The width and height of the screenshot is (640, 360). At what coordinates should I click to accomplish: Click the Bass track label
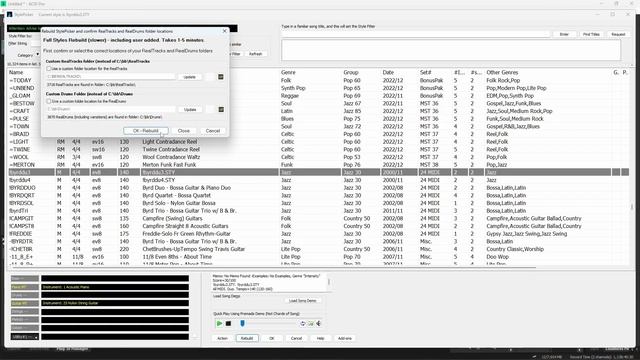click(24, 278)
